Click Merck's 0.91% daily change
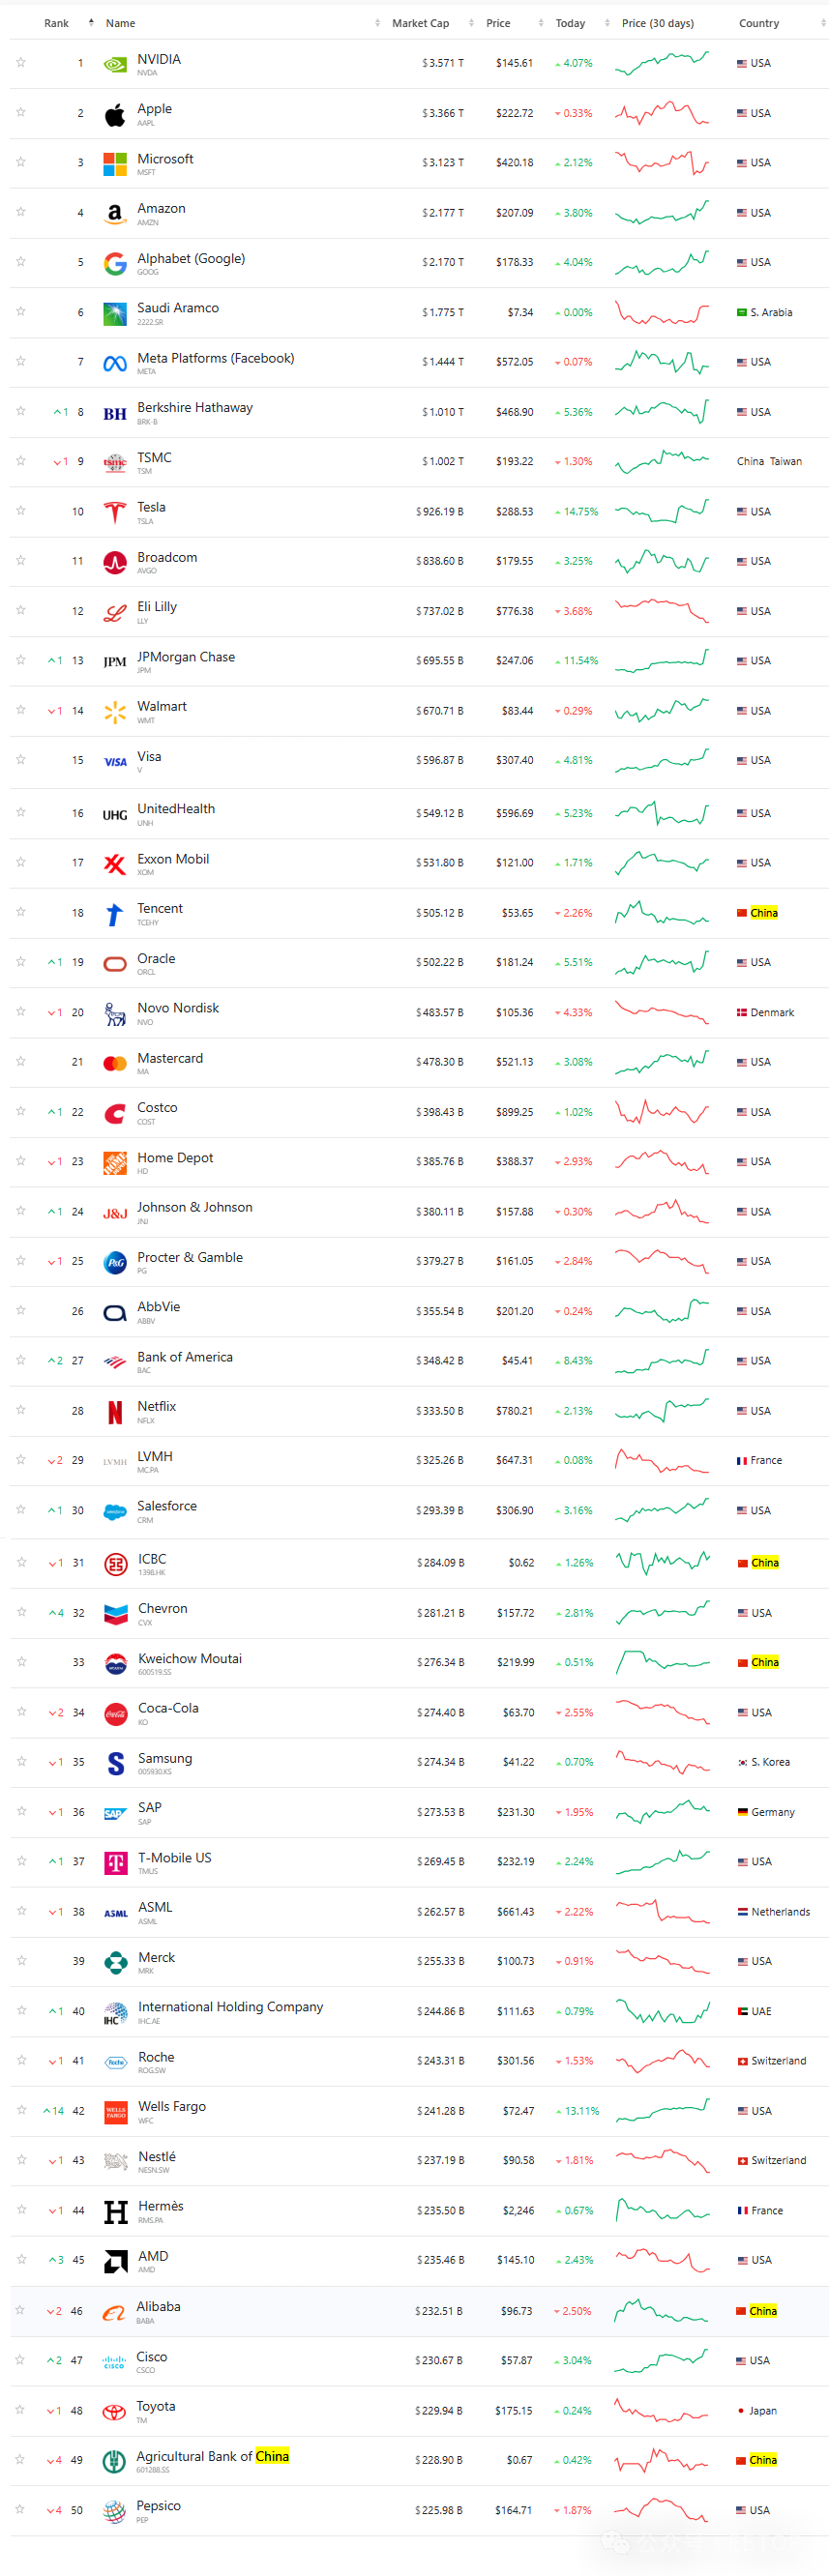Image resolution: width=829 pixels, height=2576 pixels. click(575, 1961)
